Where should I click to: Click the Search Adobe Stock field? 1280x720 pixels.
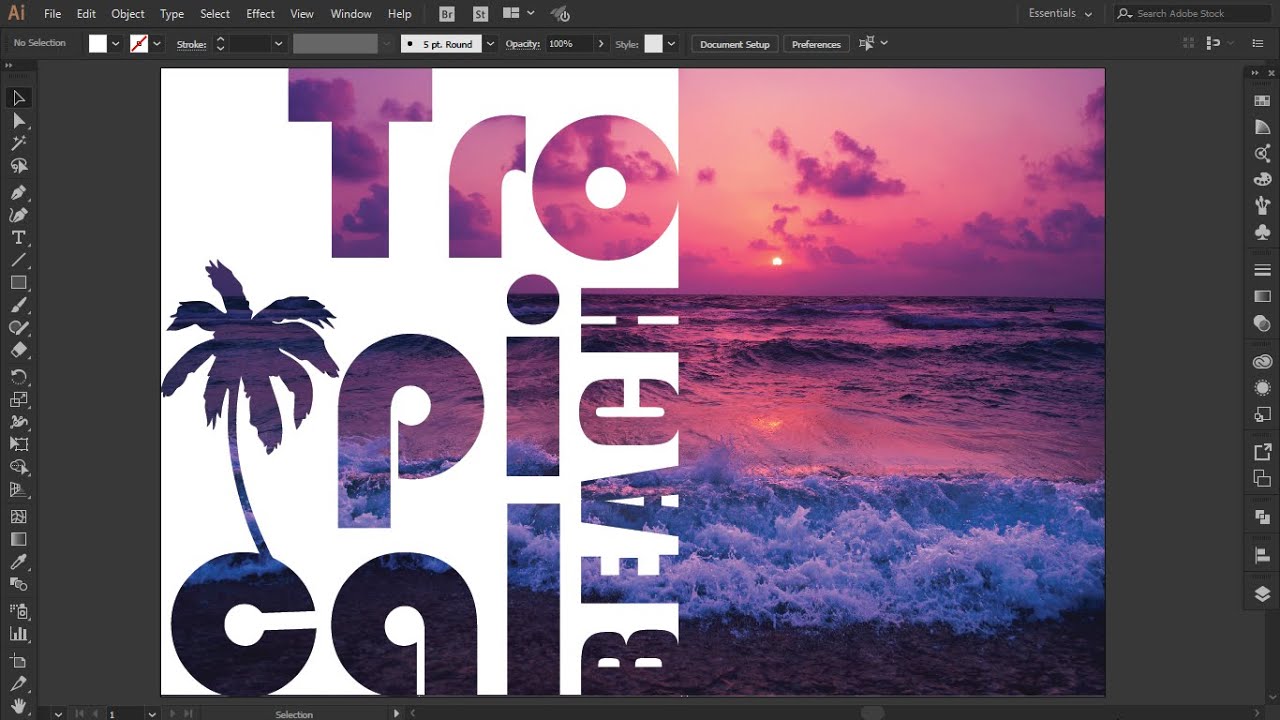[x=1192, y=13]
